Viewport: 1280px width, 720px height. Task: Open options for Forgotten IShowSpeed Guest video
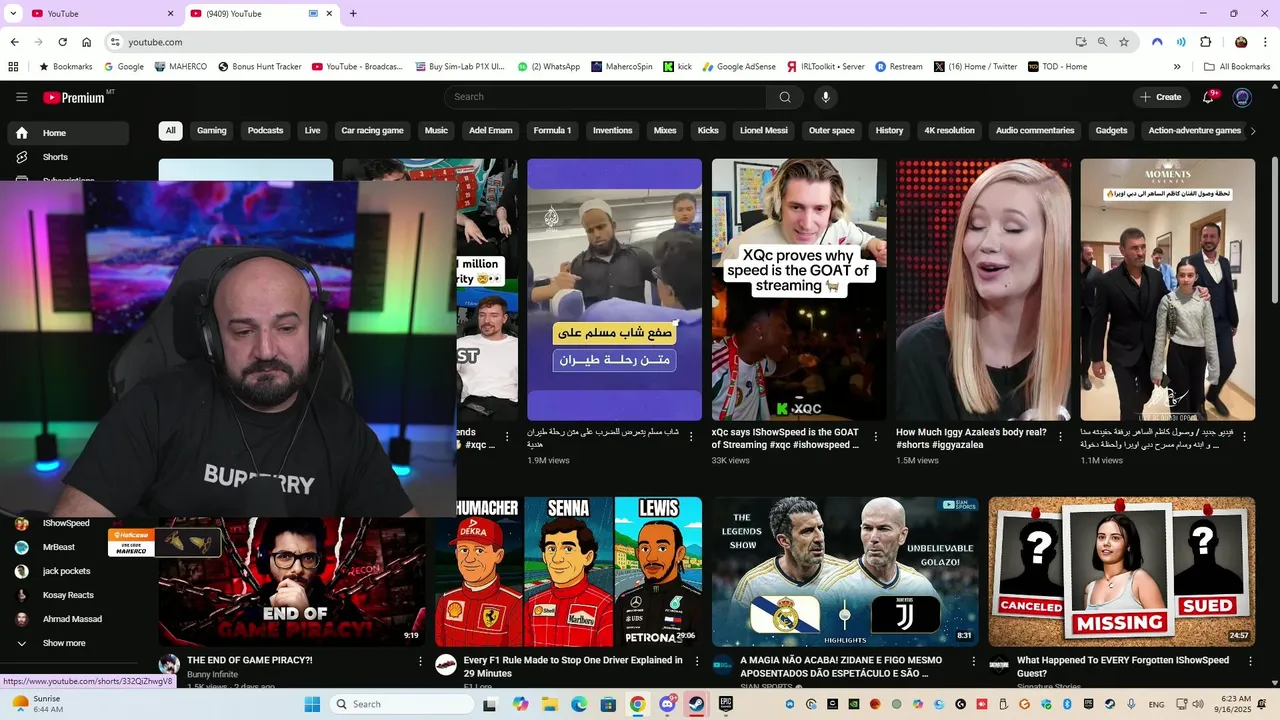point(1250,661)
